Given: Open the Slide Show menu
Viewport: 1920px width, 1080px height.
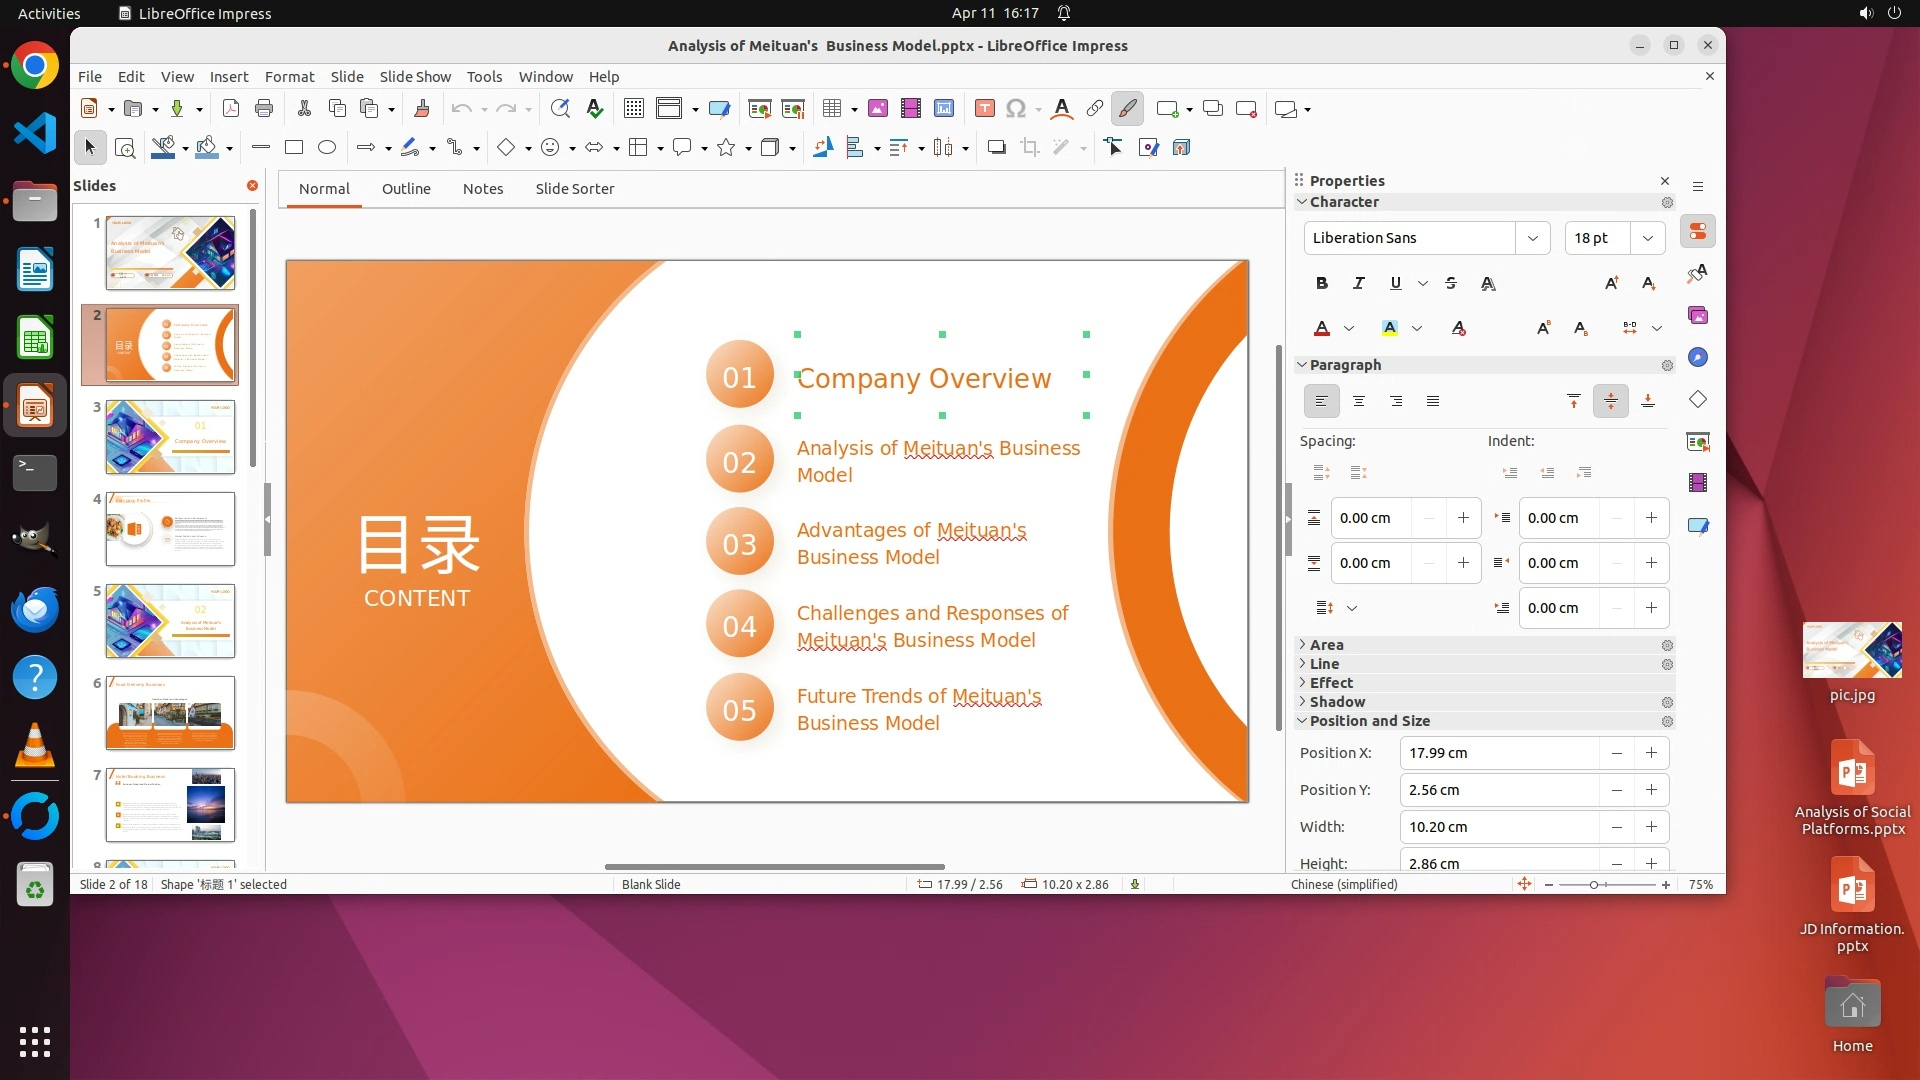Looking at the screenshot, I should coord(415,77).
